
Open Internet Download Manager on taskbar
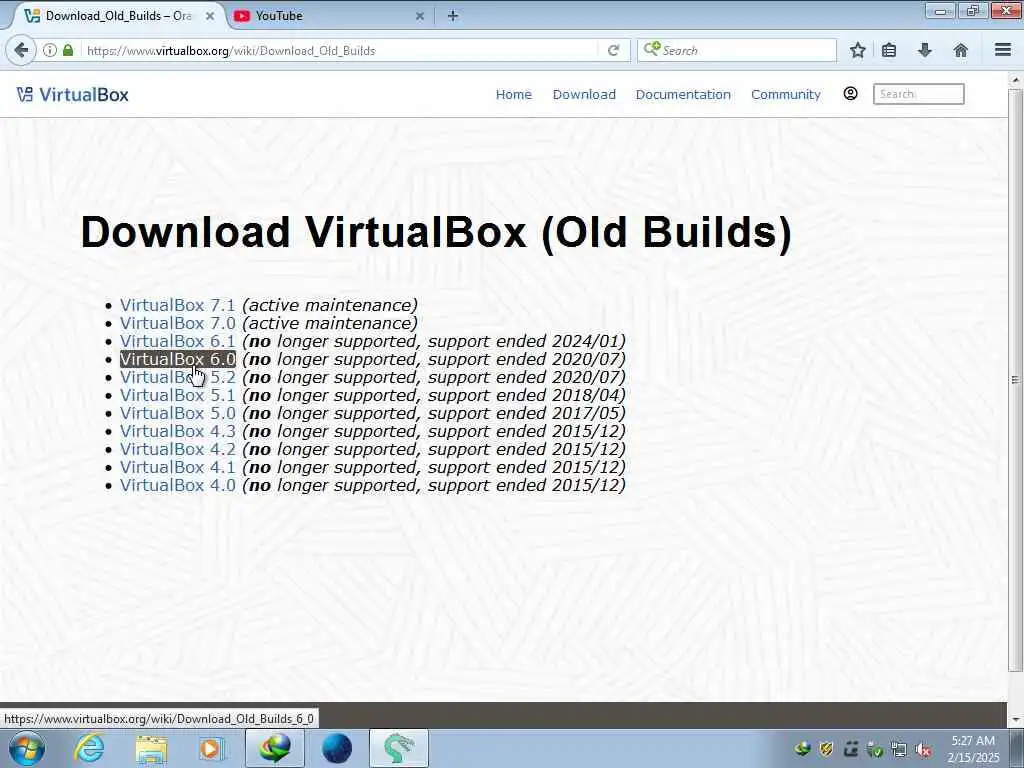(x=274, y=748)
